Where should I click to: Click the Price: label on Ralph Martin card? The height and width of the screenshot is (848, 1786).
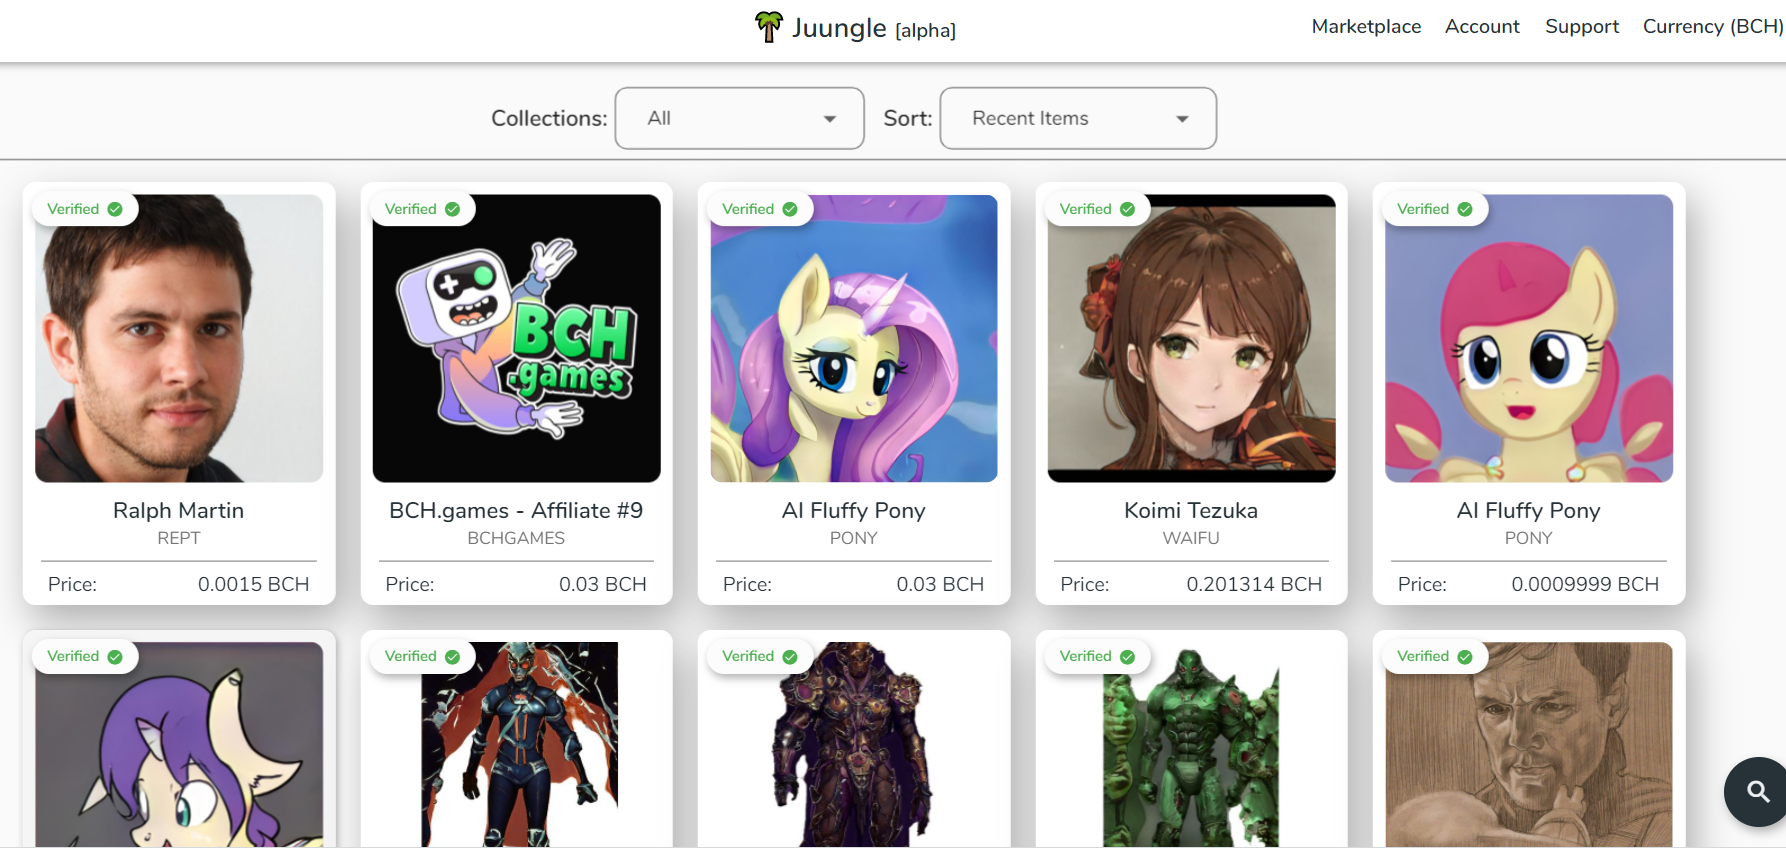pyautogui.click(x=72, y=584)
